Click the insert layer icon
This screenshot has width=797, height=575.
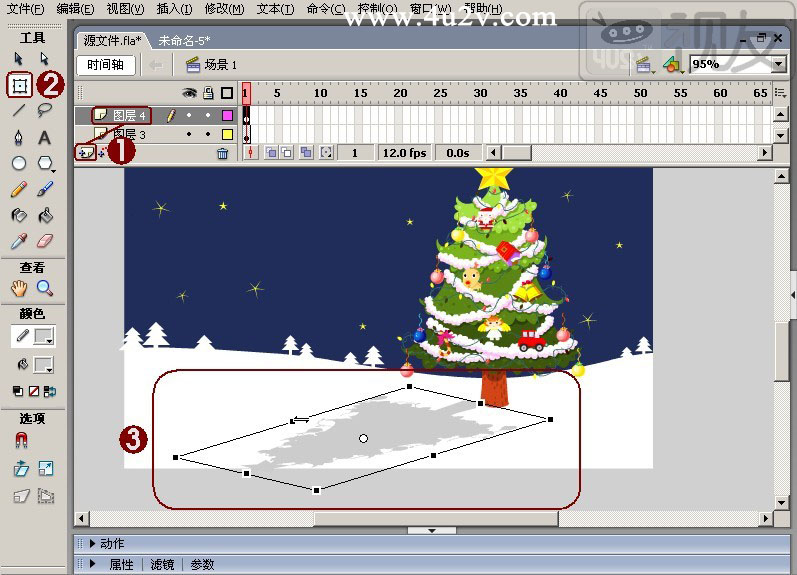(x=84, y=153)
